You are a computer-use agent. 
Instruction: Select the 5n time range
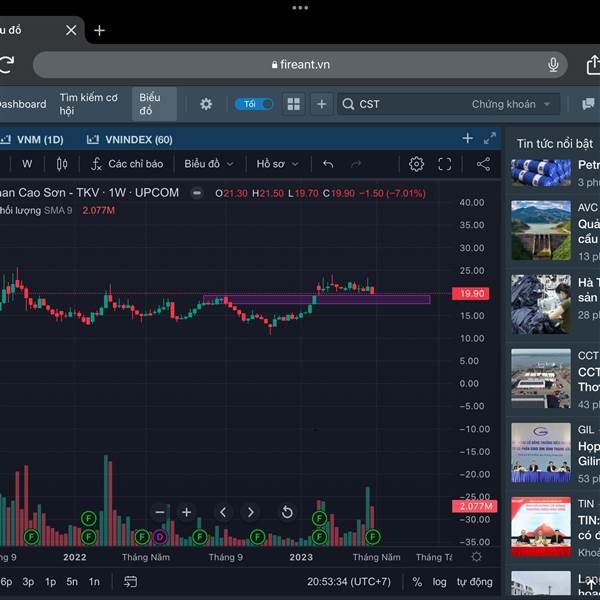point(72,582)
